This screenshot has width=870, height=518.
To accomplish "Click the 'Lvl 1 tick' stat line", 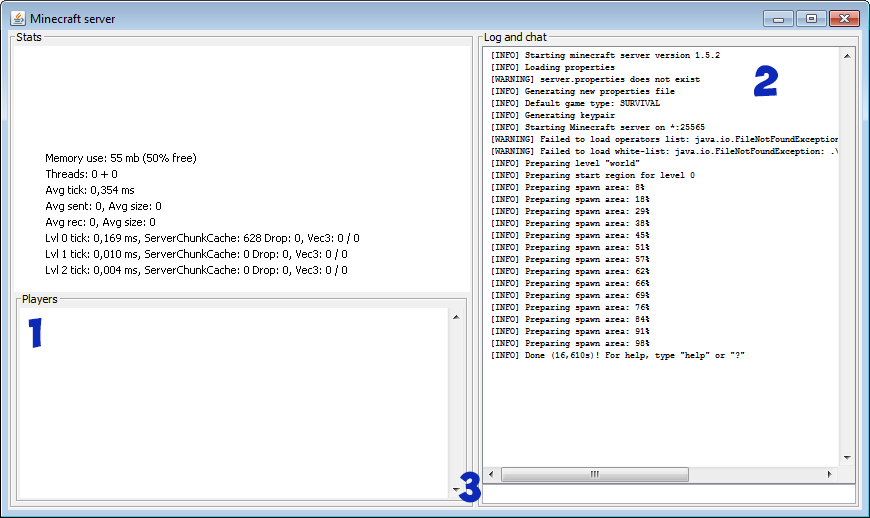I will coord(196,255).
